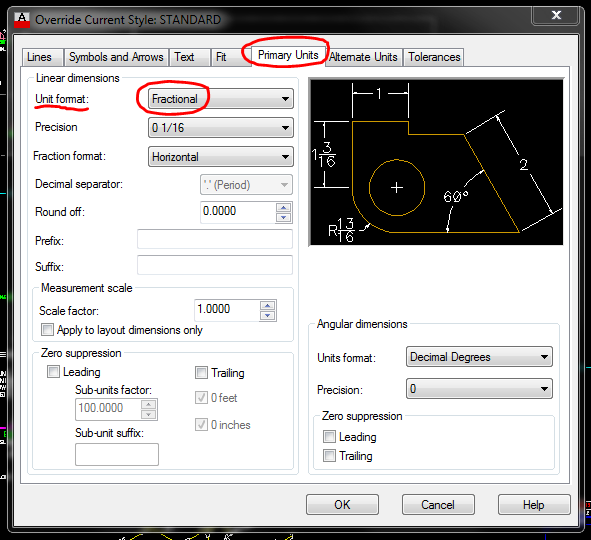Confirm with the OK button

(x=342, y=505)
